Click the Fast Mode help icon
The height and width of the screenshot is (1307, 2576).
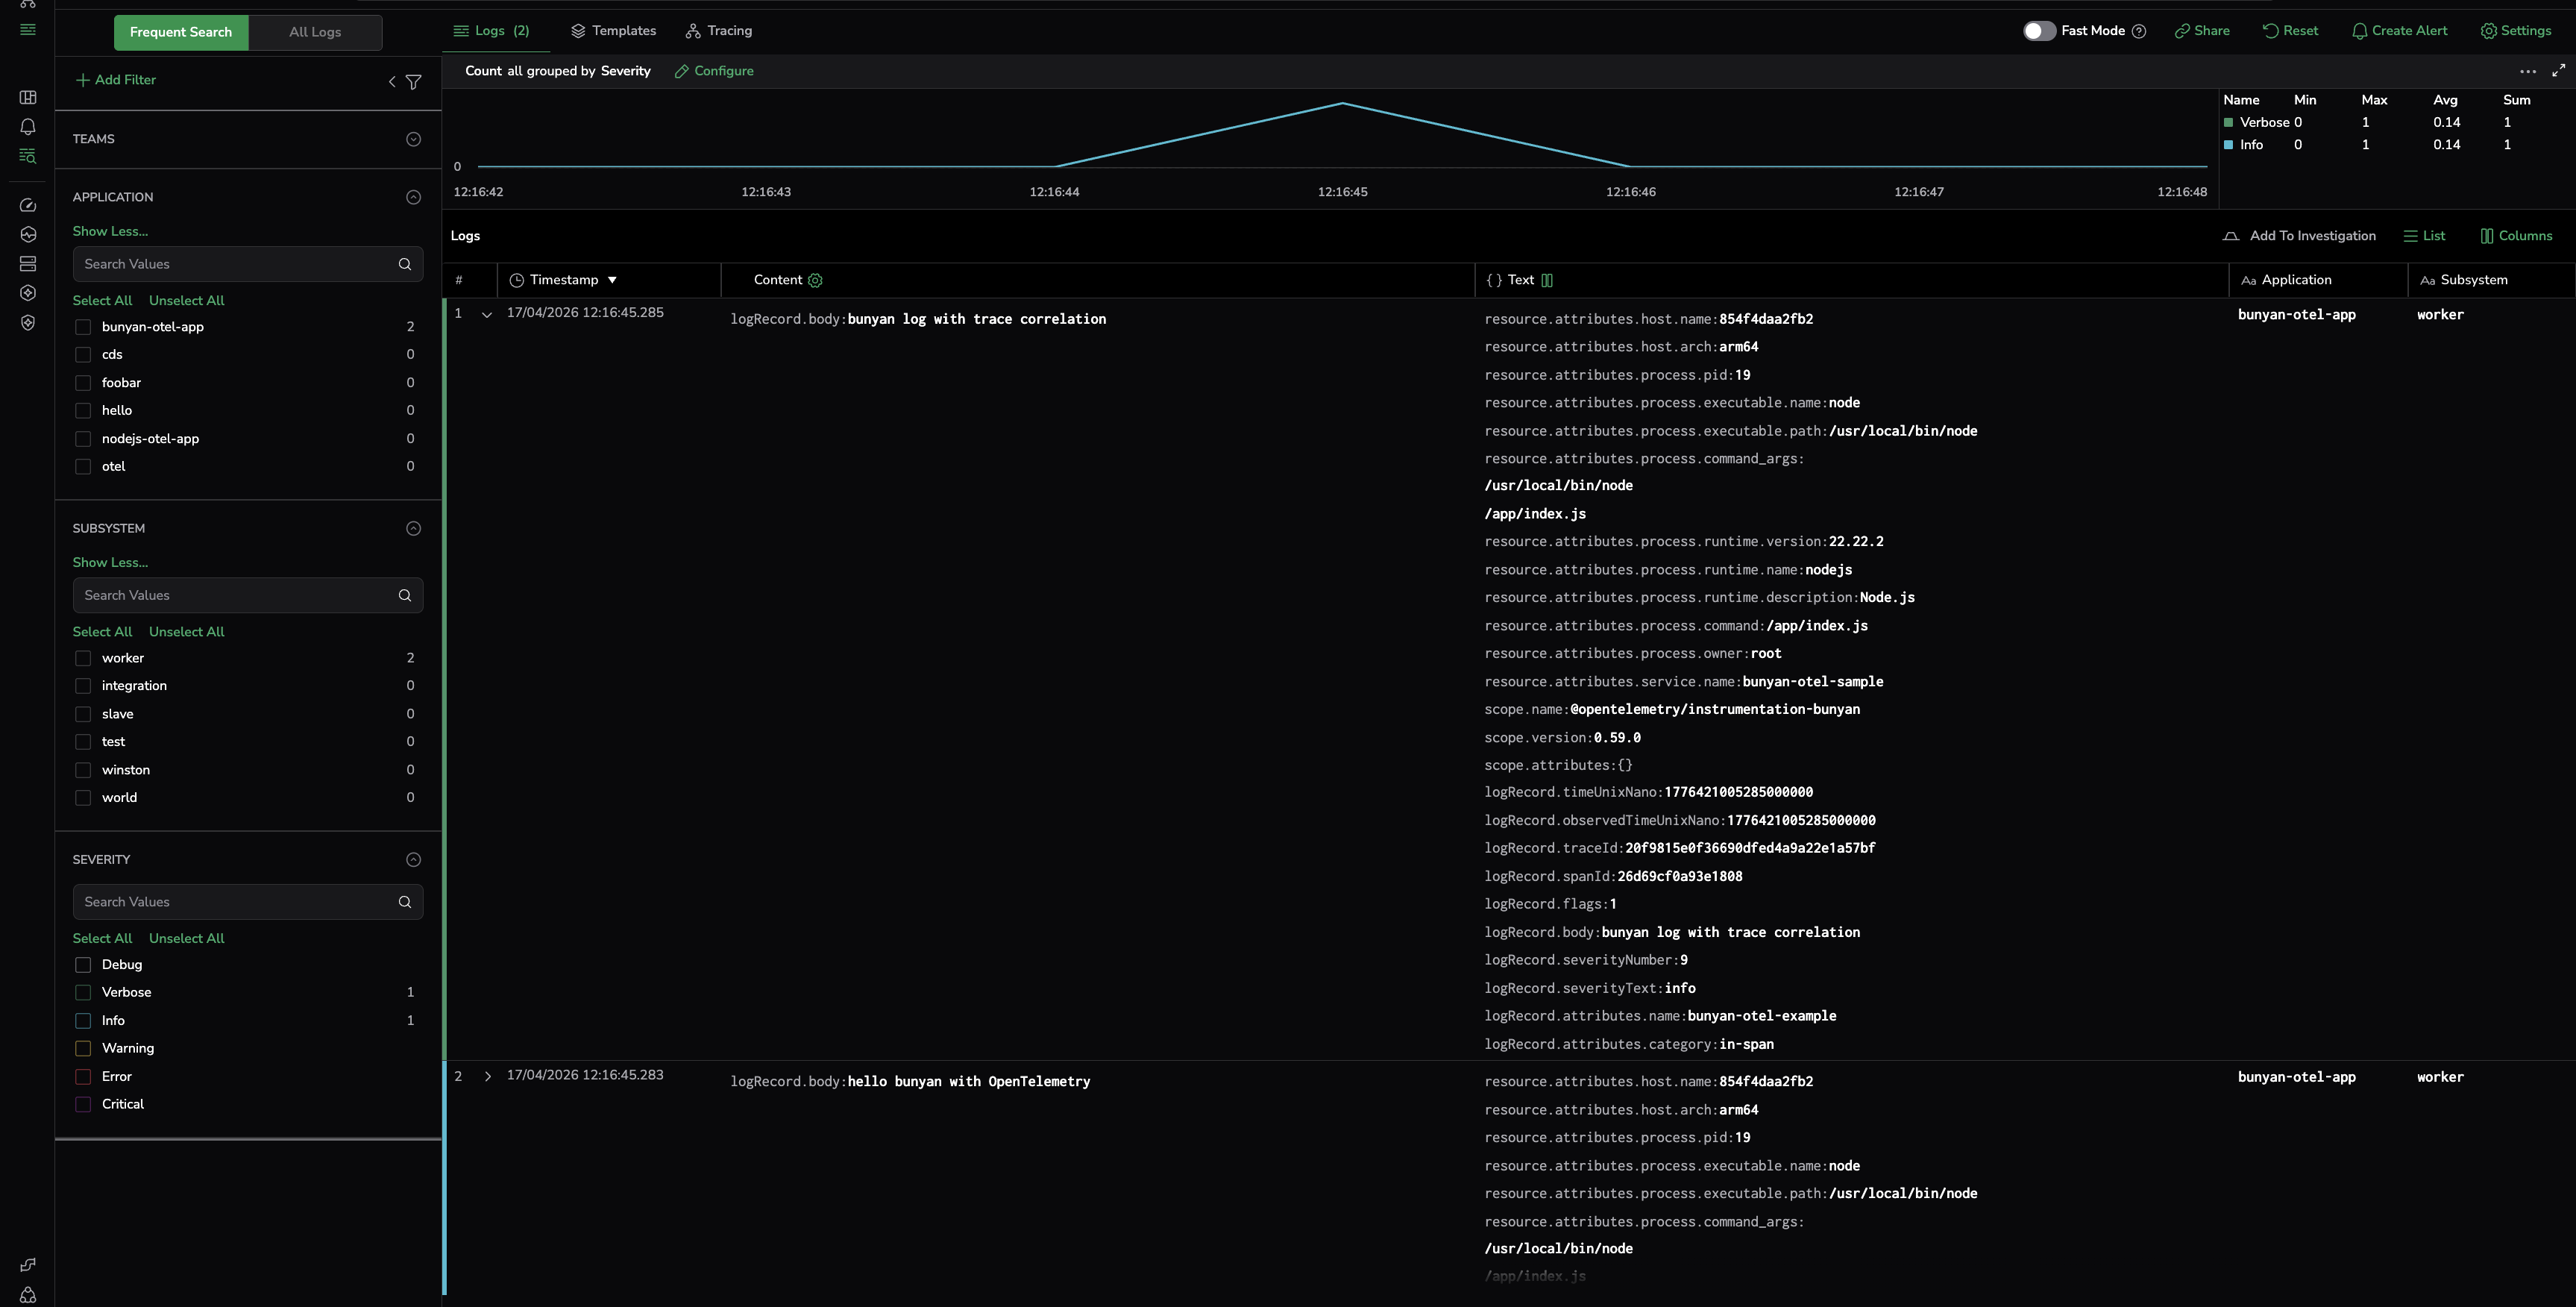(2139, 31)
